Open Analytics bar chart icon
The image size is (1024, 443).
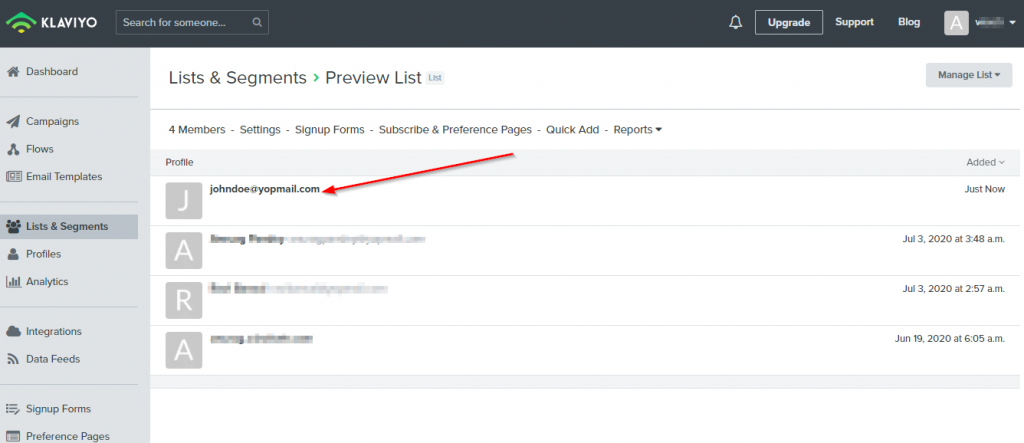point(12,282)
